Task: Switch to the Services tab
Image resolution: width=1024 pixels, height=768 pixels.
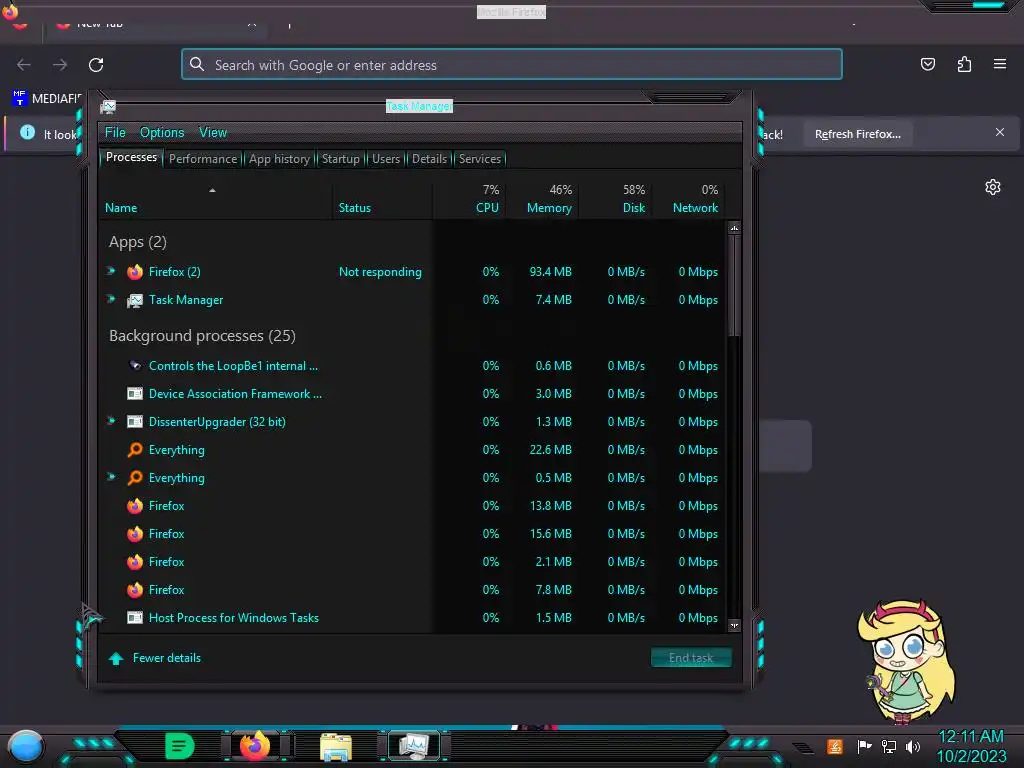Action: (x=480, y=159)
